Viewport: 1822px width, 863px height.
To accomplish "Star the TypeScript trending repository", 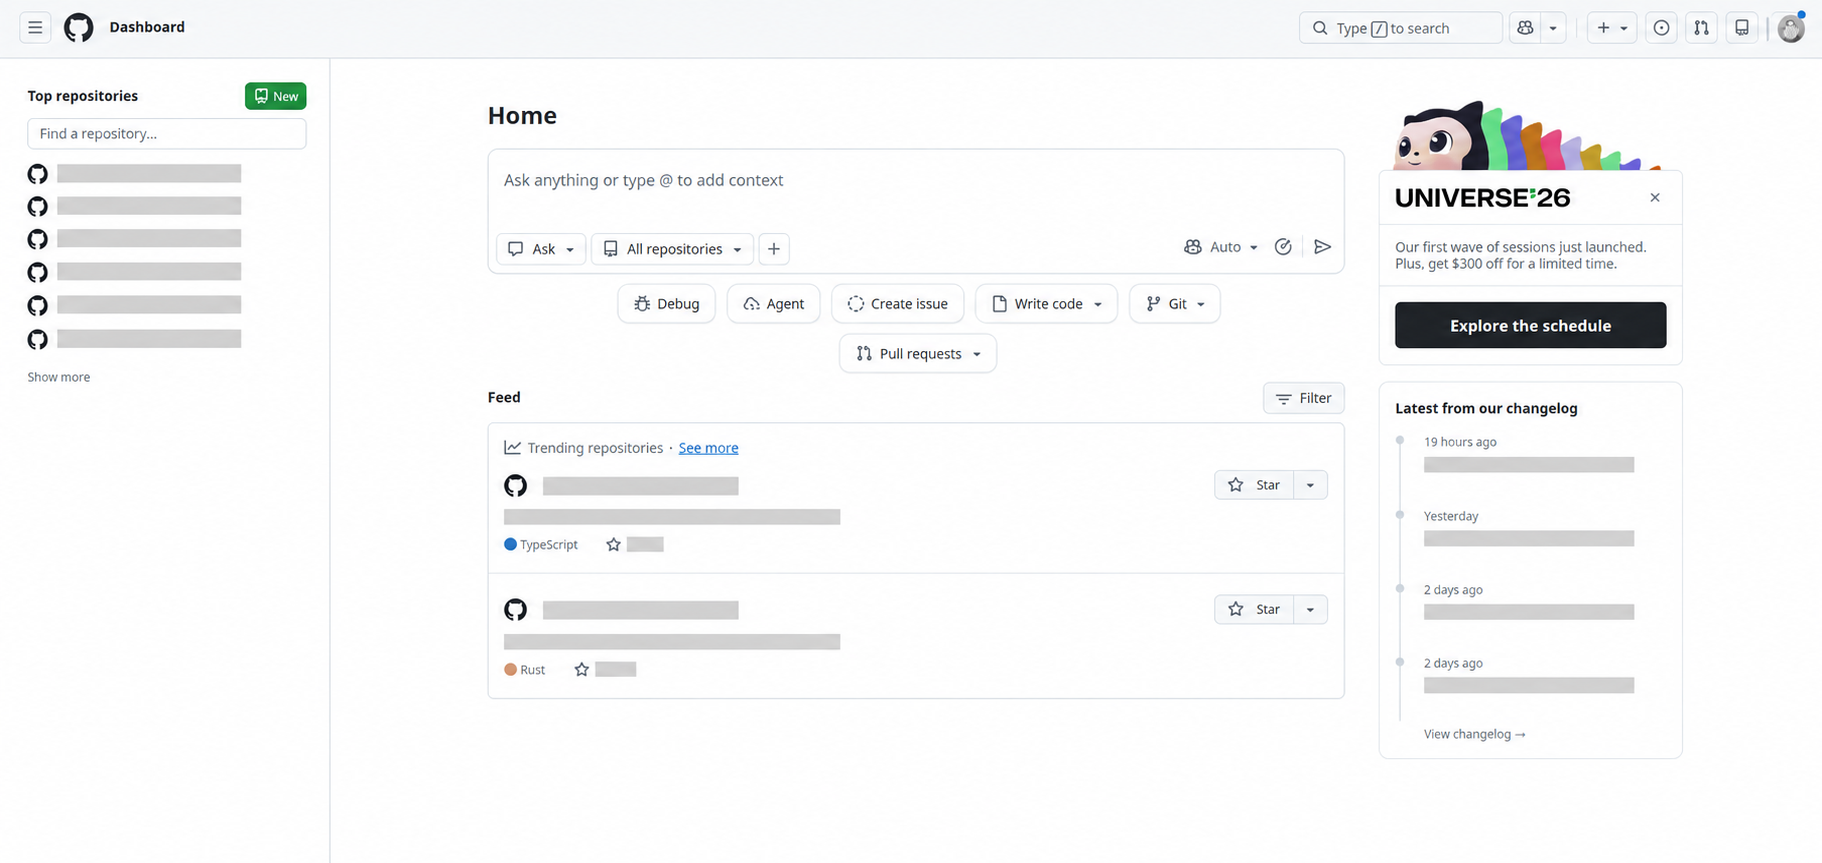I will point(1254,485).
